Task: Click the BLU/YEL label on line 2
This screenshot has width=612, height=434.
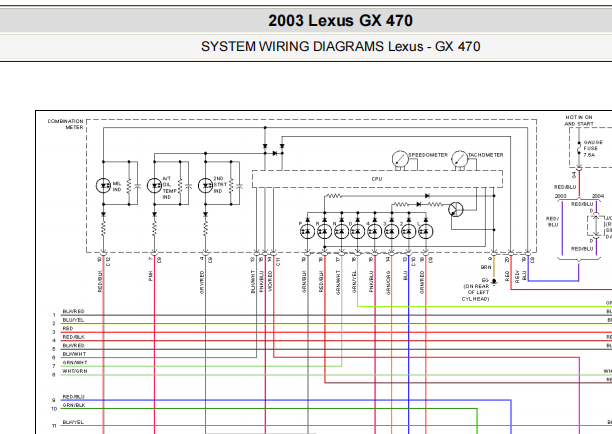Action: [x=73, y=320]
